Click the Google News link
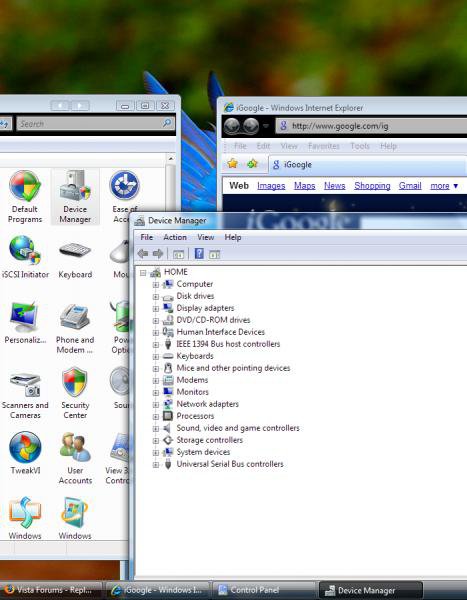 point(335,186)
